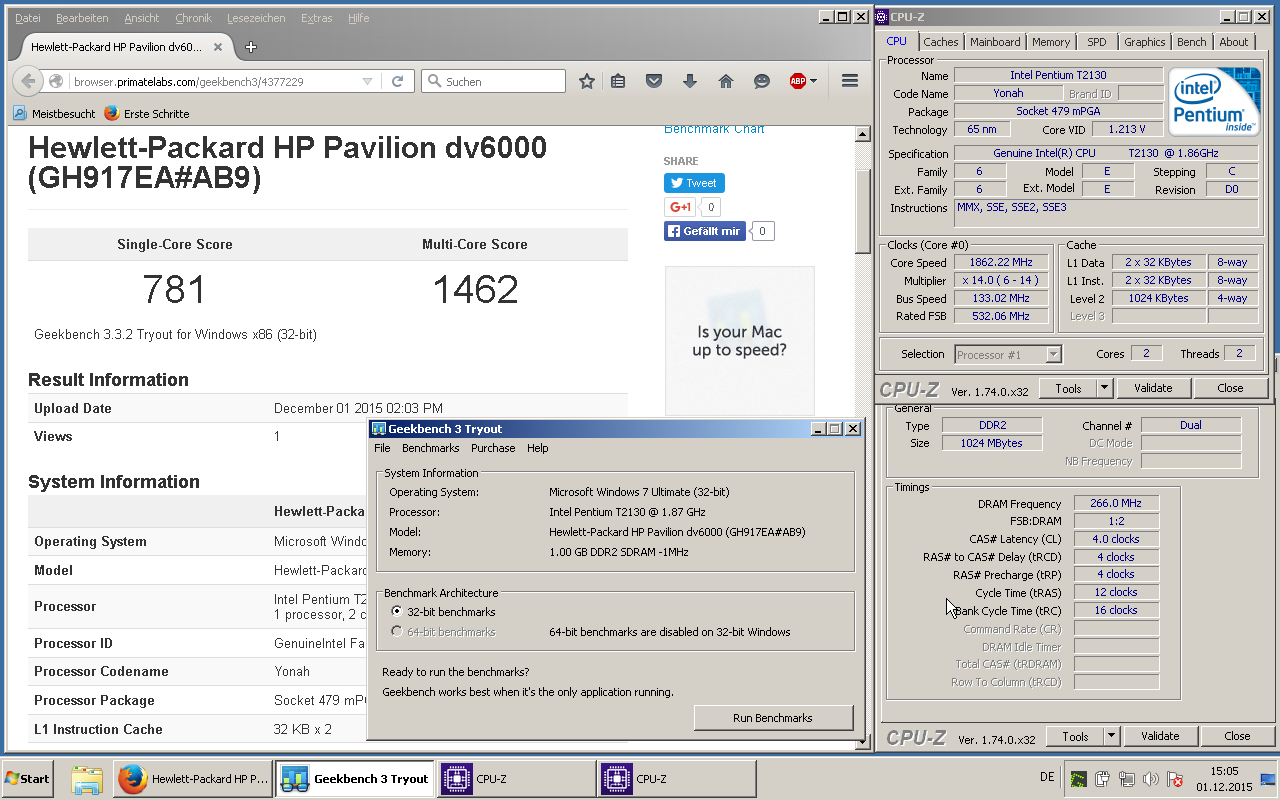The image size is (1280, 800).
Task: Open Help menu in Geekbench
Action: 538,448
